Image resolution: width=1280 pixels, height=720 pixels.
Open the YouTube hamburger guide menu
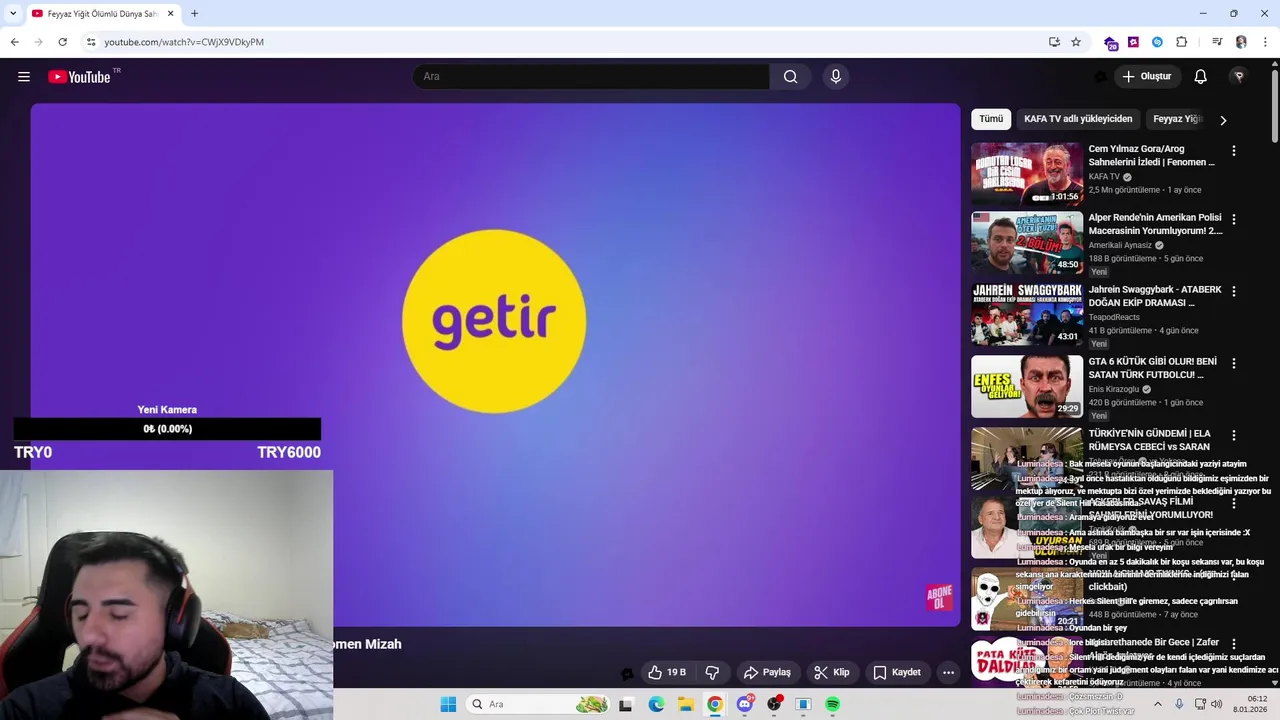(24, 77)
